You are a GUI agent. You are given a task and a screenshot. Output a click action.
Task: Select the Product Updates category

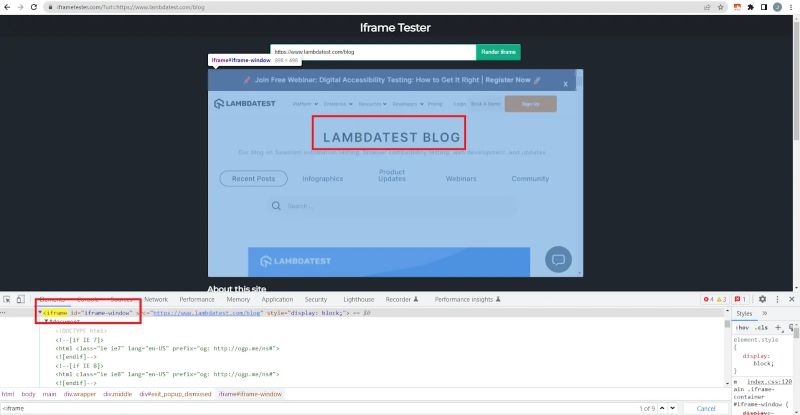click(392, 176)
